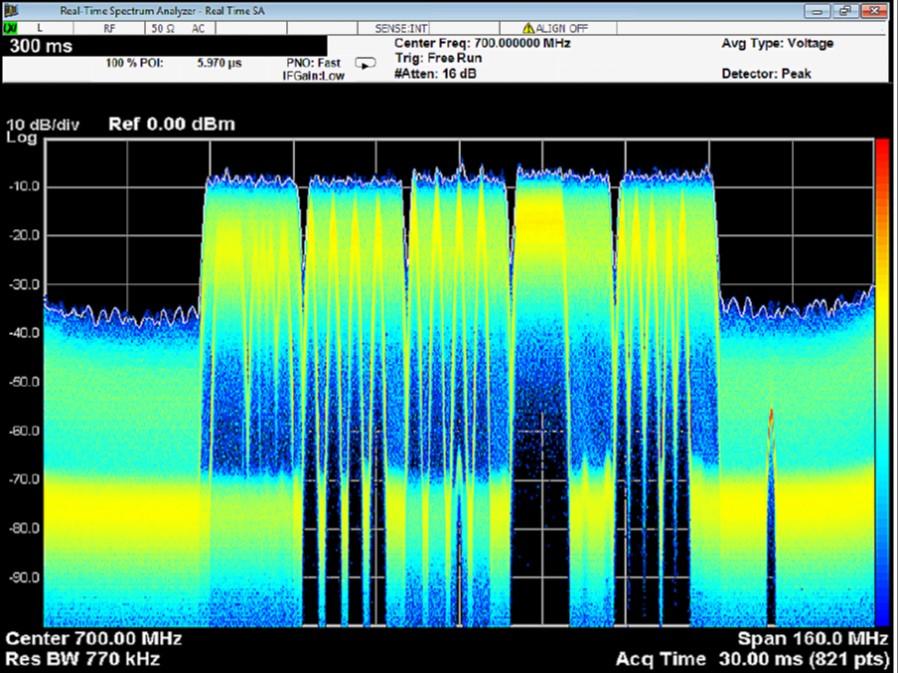This screenshot has height=673, width=898.
Task: Select the PNO: Fast setting
Action: coord(313,63)
